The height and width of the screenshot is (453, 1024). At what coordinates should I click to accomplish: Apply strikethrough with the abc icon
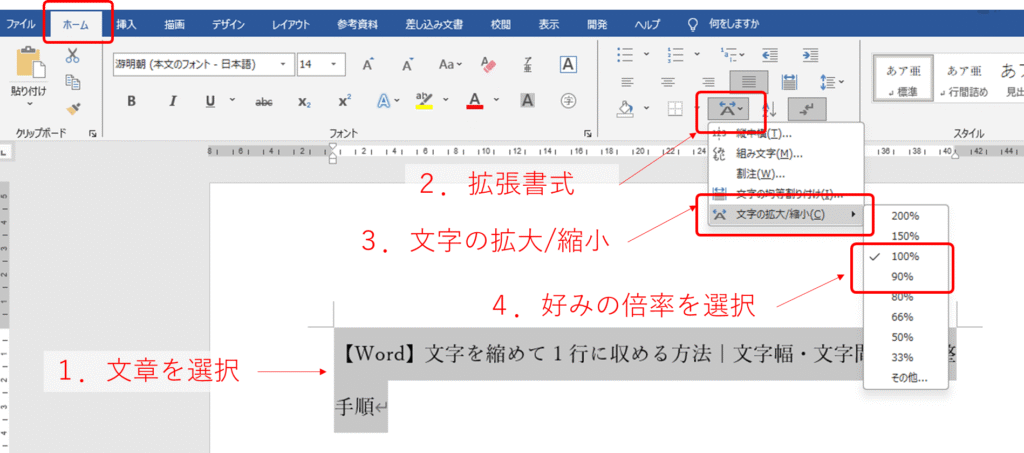265,101
